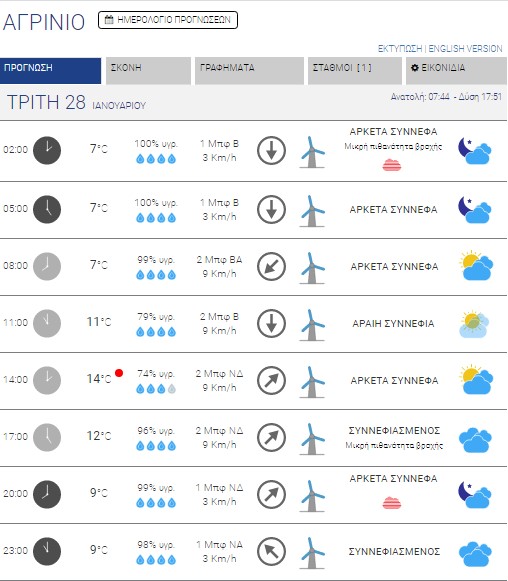Image resolution: width=508 pixels, height=581 pixels.
Task: Click the wind direction arrow at 08:00
Action: pos(271,266)
